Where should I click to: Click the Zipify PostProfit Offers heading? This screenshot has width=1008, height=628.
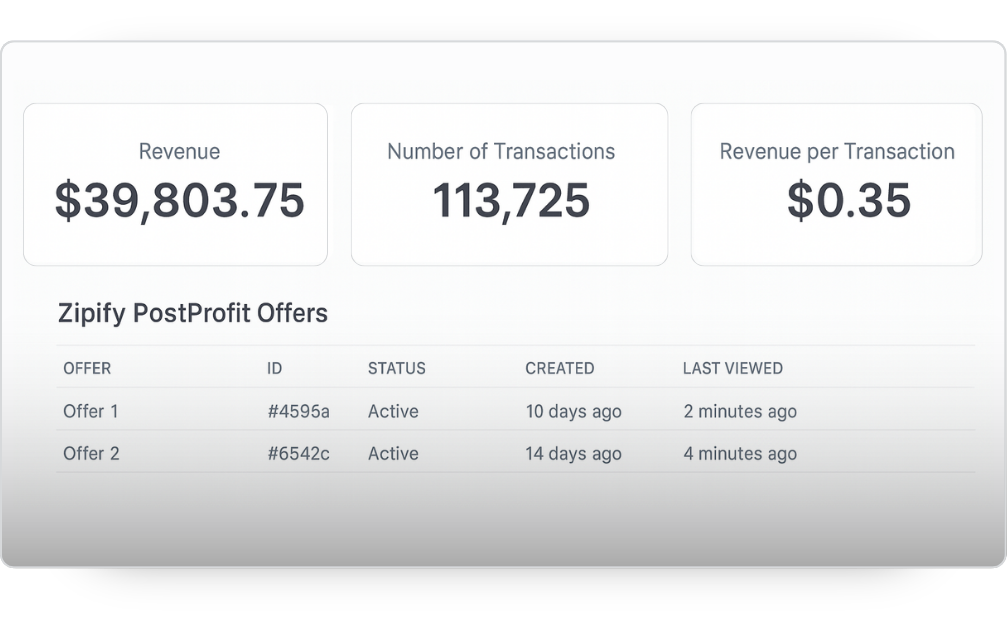tap(193, 313)
